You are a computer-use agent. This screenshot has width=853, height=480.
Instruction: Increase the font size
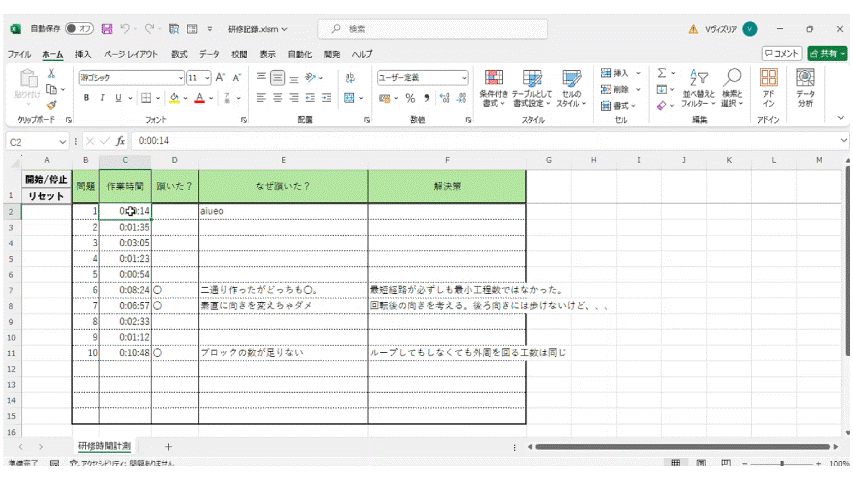click(x=220, y=78)
